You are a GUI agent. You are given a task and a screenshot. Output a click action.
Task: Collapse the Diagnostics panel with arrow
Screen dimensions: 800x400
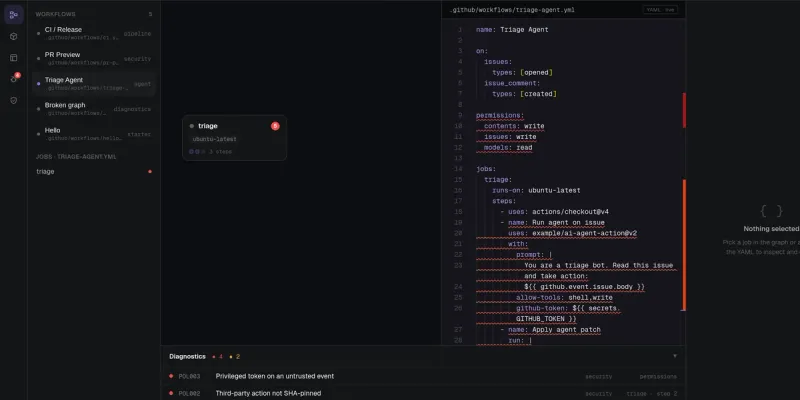tap(675, 356)
